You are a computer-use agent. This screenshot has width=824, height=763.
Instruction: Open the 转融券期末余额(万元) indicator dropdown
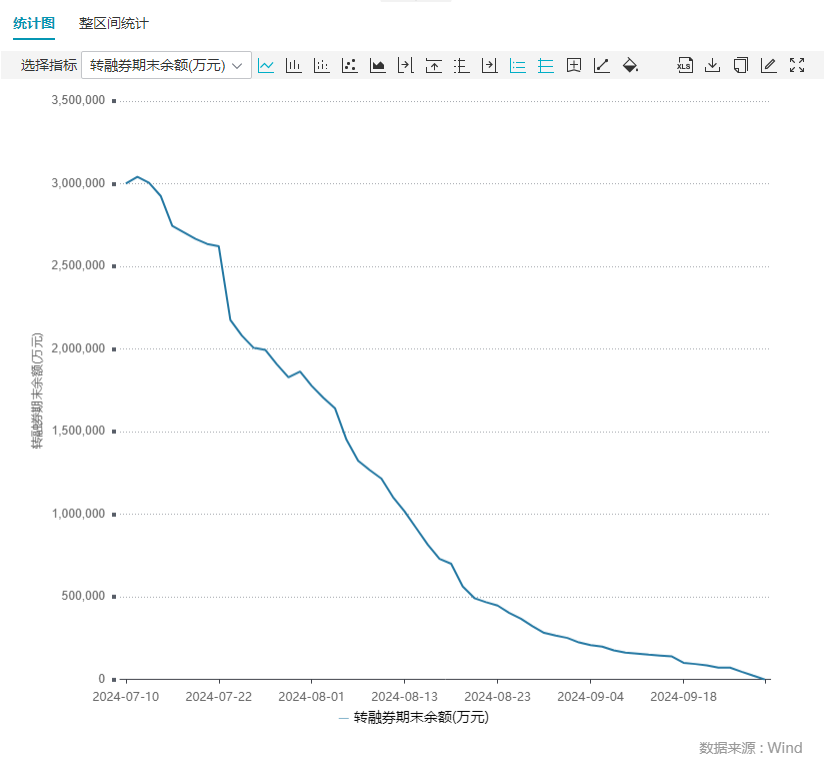(x=166, y=65)
